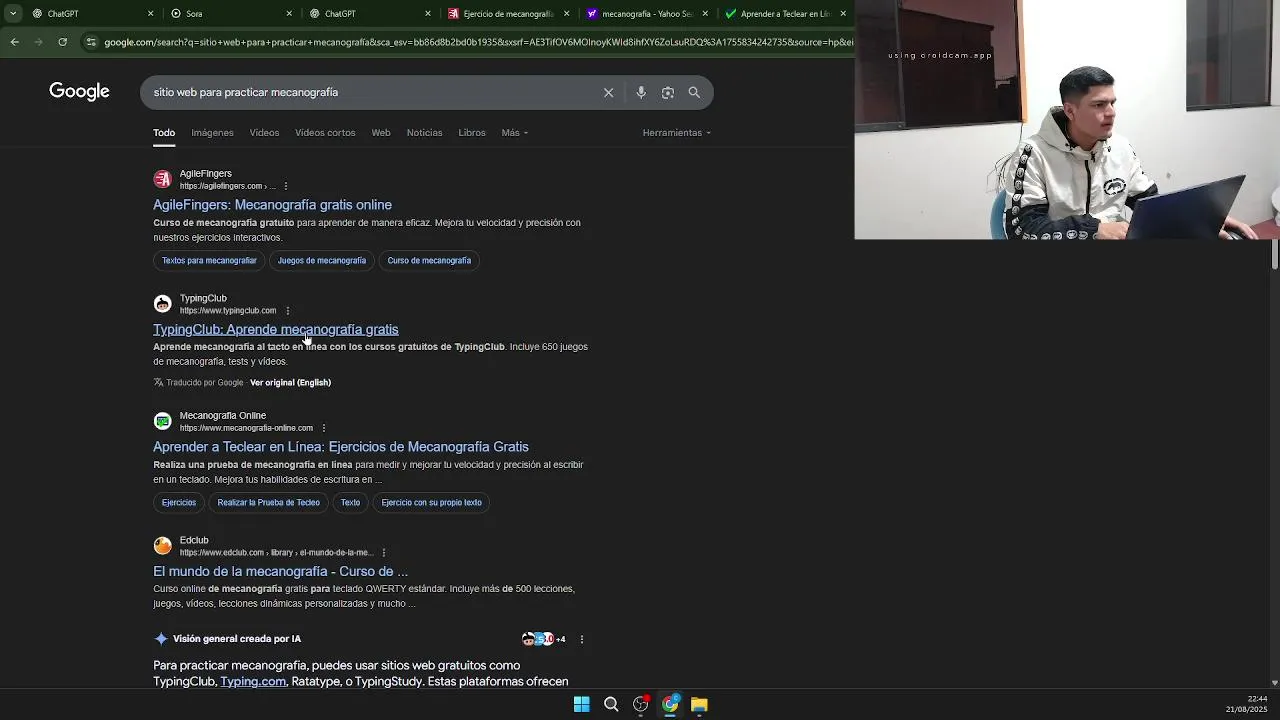Open the Ejercicios chip
Image resolution: width=1280 pixels, height=720 pixels.
179,503
